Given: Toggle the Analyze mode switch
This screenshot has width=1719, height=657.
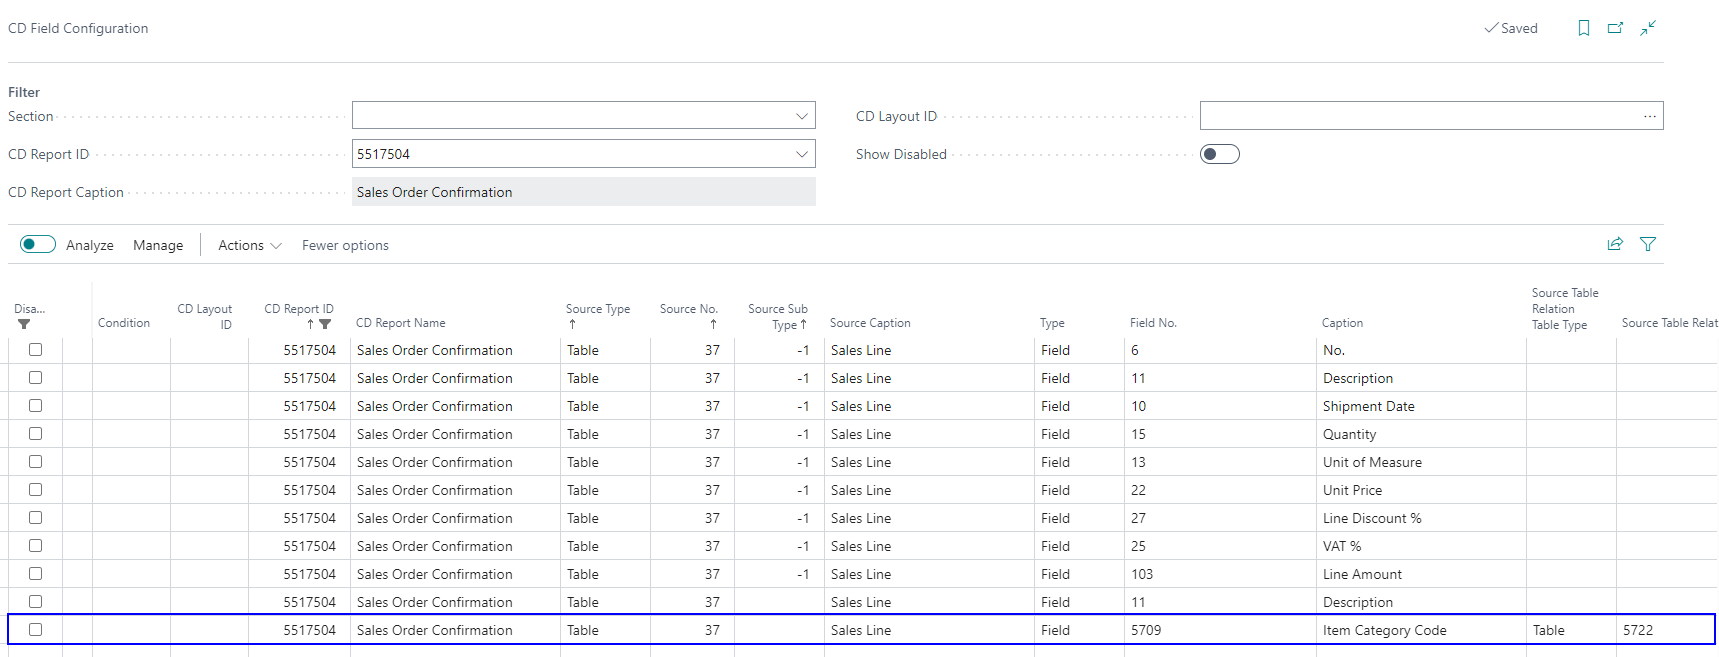Looking at the screenshot, I should coord(38,245).
